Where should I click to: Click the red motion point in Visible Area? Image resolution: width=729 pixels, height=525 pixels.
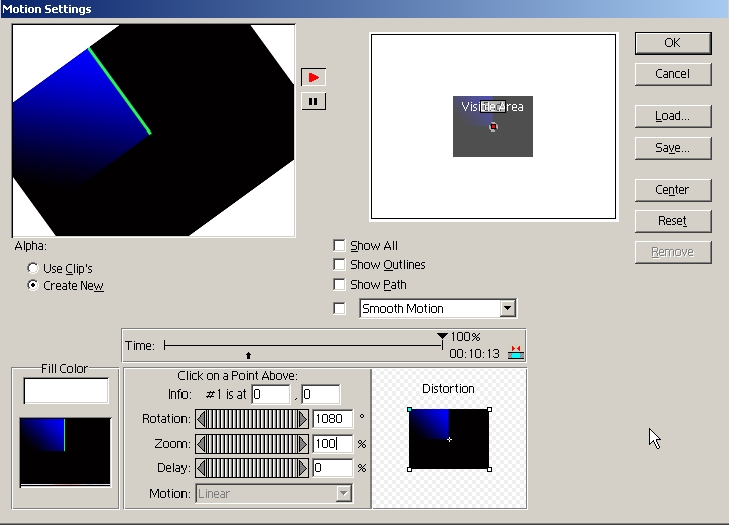(493, 126)
